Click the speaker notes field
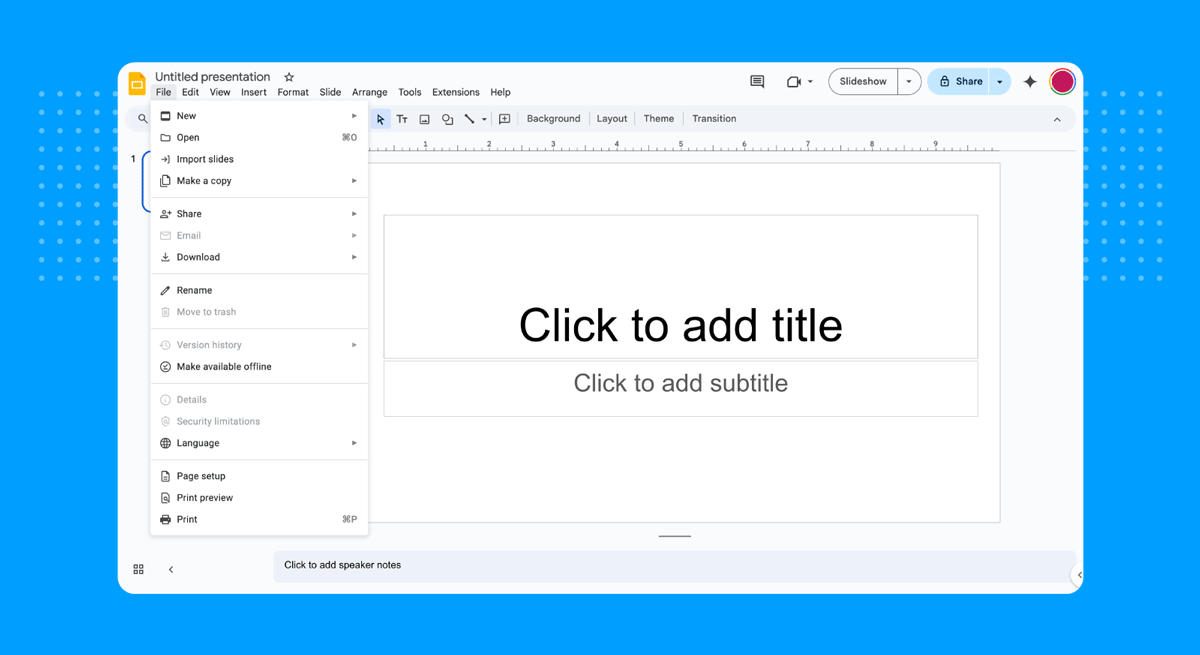 click(x=674, y=566)
